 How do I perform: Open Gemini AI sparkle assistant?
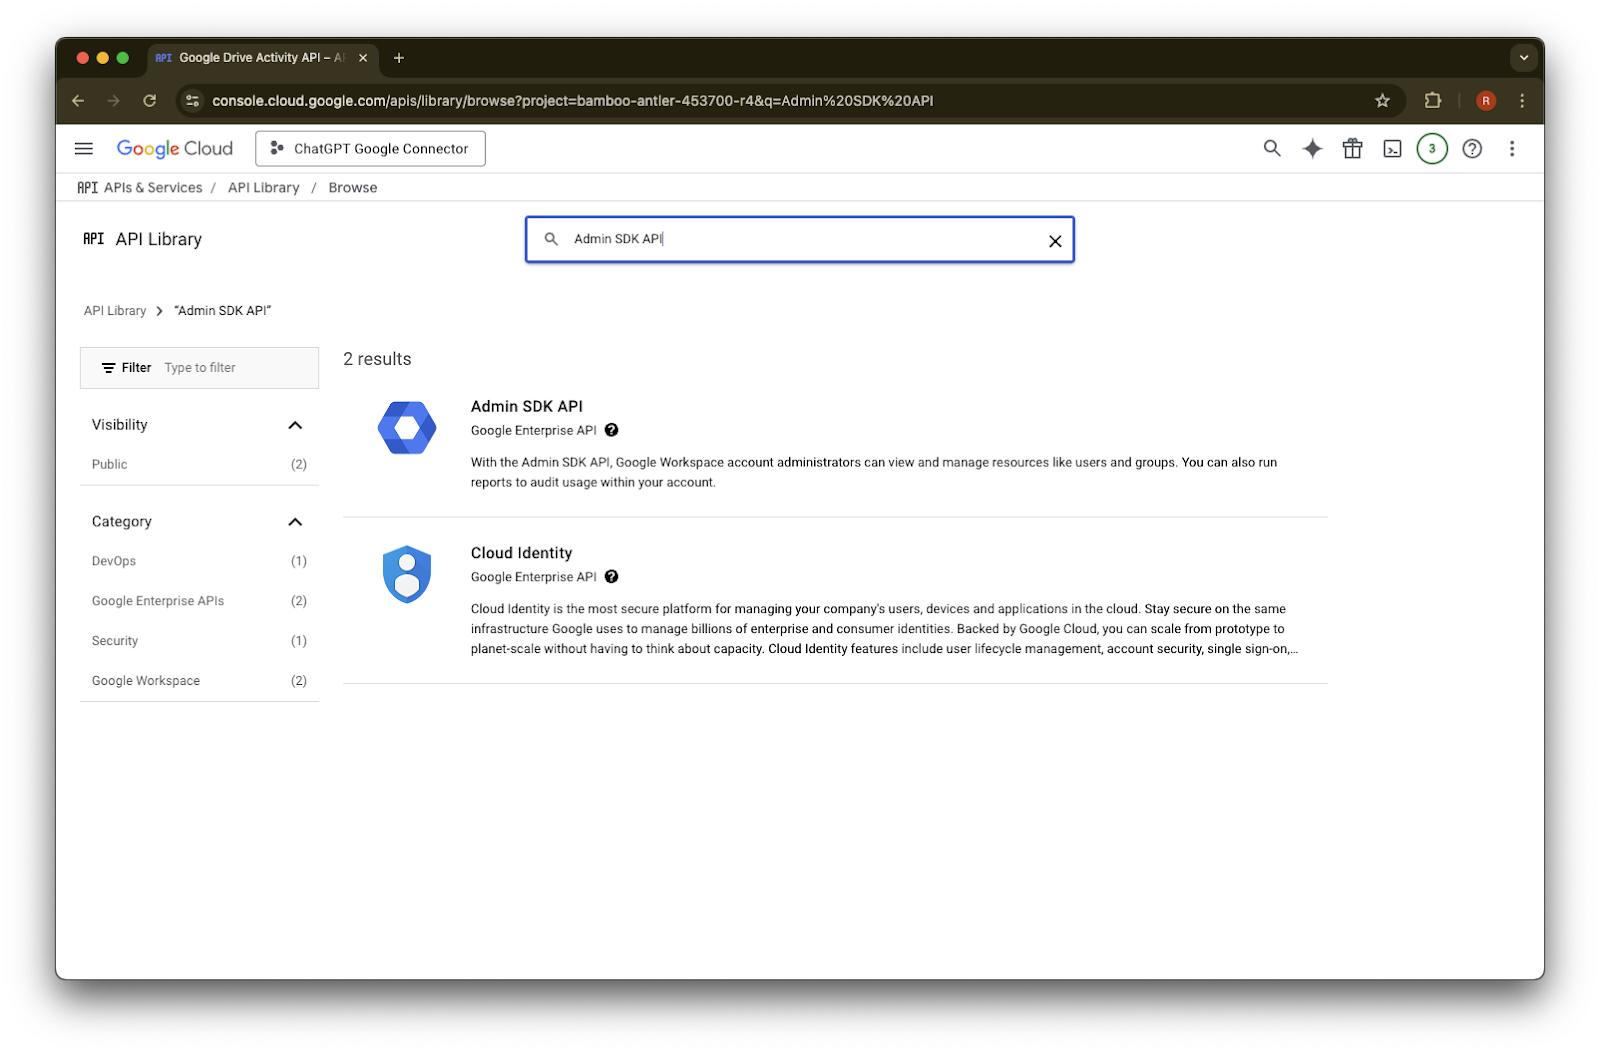pyautogui.click(x=1312, y=149)
